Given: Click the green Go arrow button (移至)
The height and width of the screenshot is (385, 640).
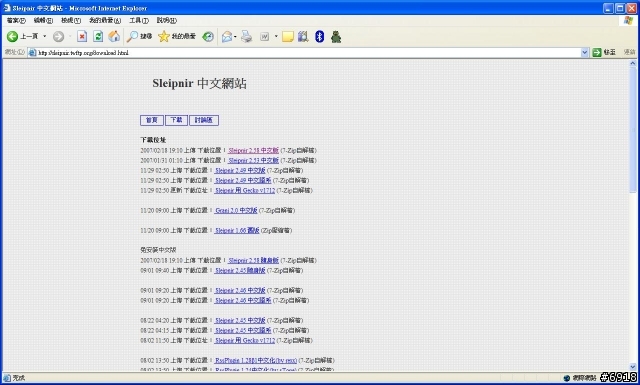Looking at the screenshot, I should pos(597,52).
